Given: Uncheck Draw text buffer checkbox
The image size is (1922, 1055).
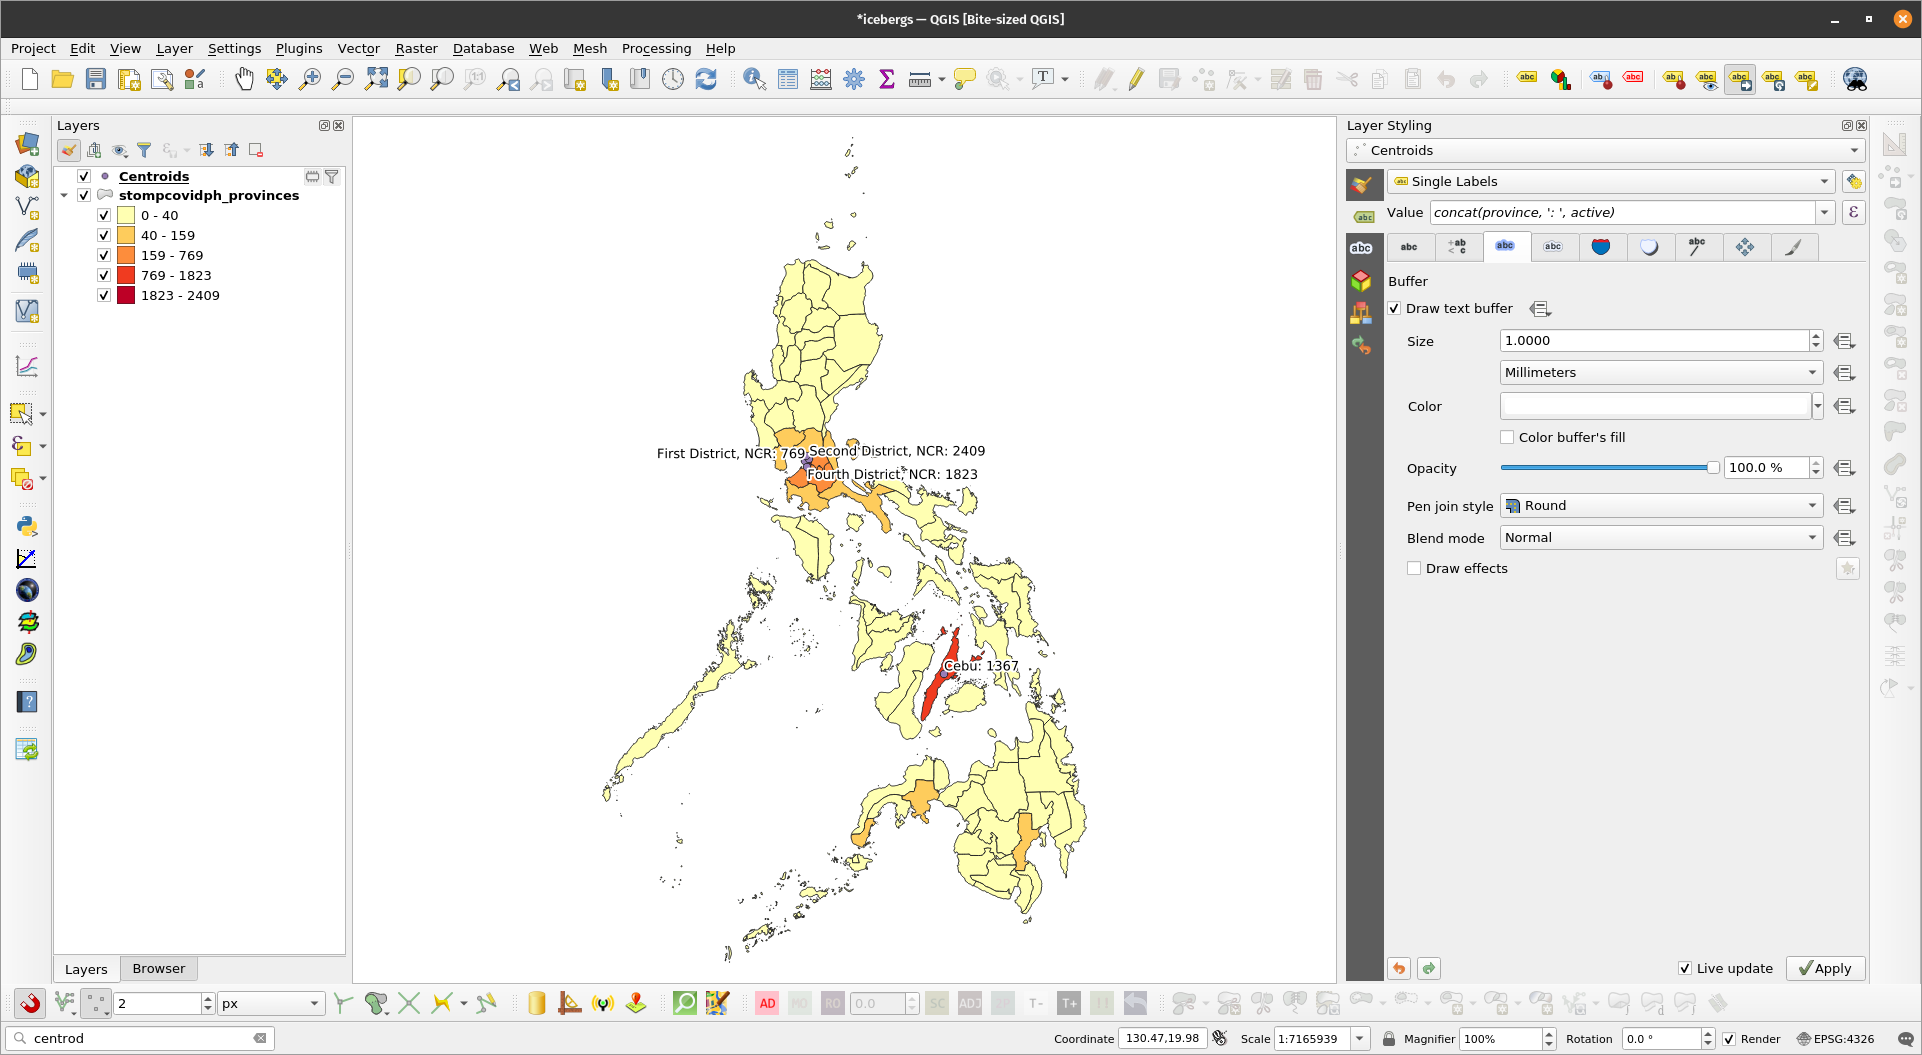Looking at the screenshot, I should (x=1395, y=309).
